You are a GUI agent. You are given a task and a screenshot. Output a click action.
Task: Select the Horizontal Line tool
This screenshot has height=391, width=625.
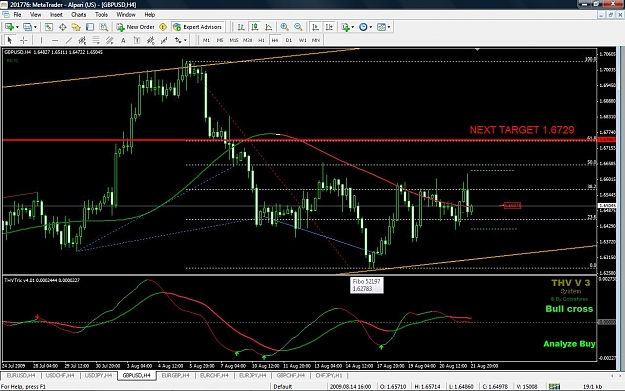[x=55, y=40]
